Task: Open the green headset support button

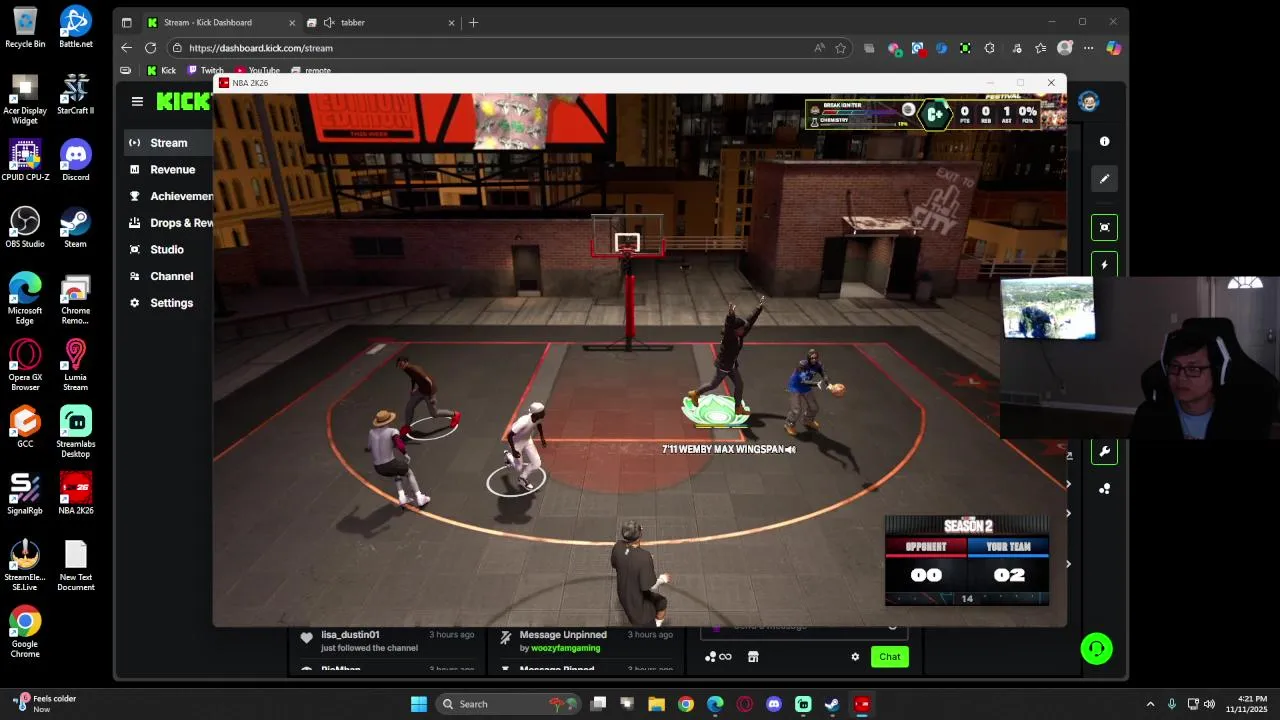Action: (1096, 649)
